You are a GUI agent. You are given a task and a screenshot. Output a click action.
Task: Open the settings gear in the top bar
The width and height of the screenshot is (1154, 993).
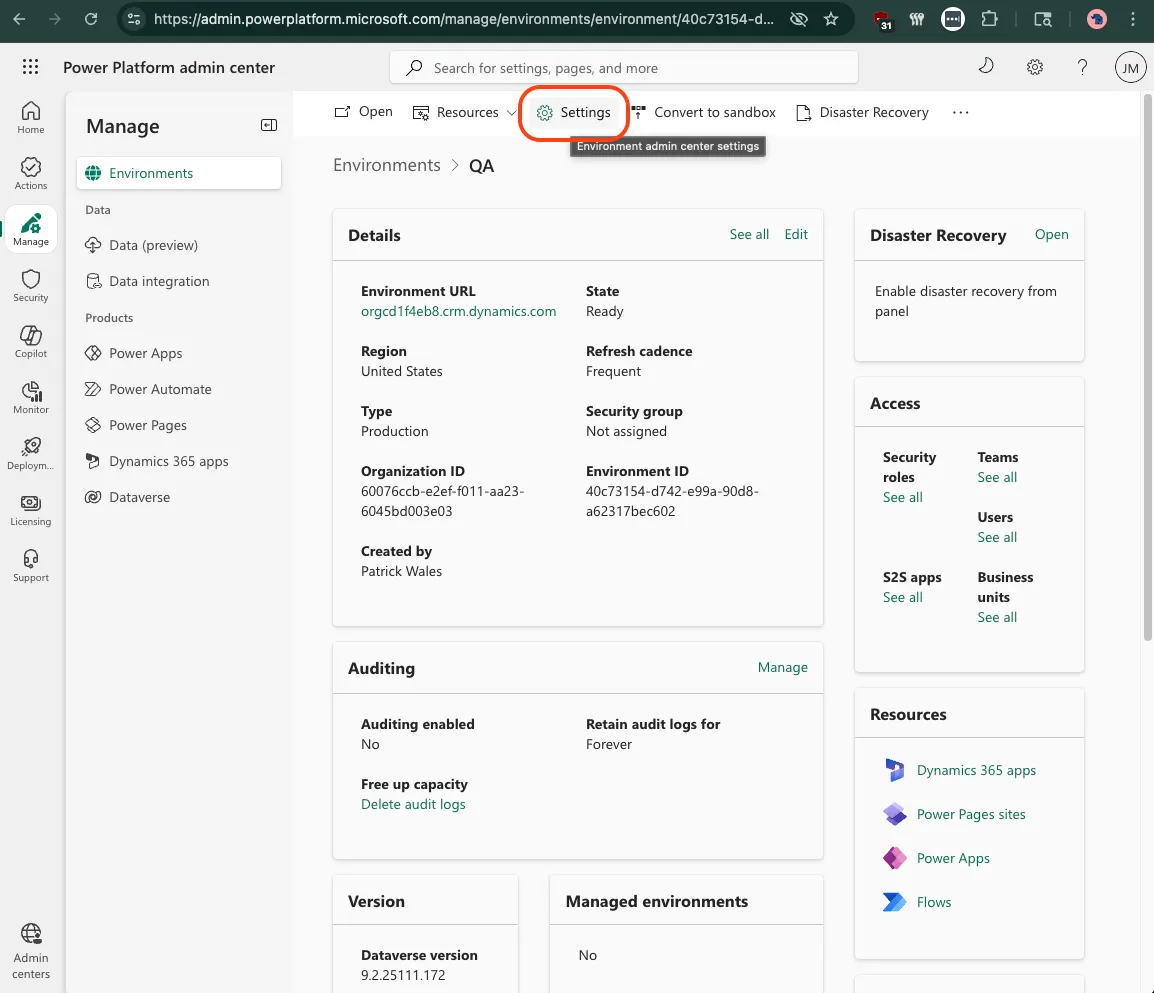[1034, 66]
